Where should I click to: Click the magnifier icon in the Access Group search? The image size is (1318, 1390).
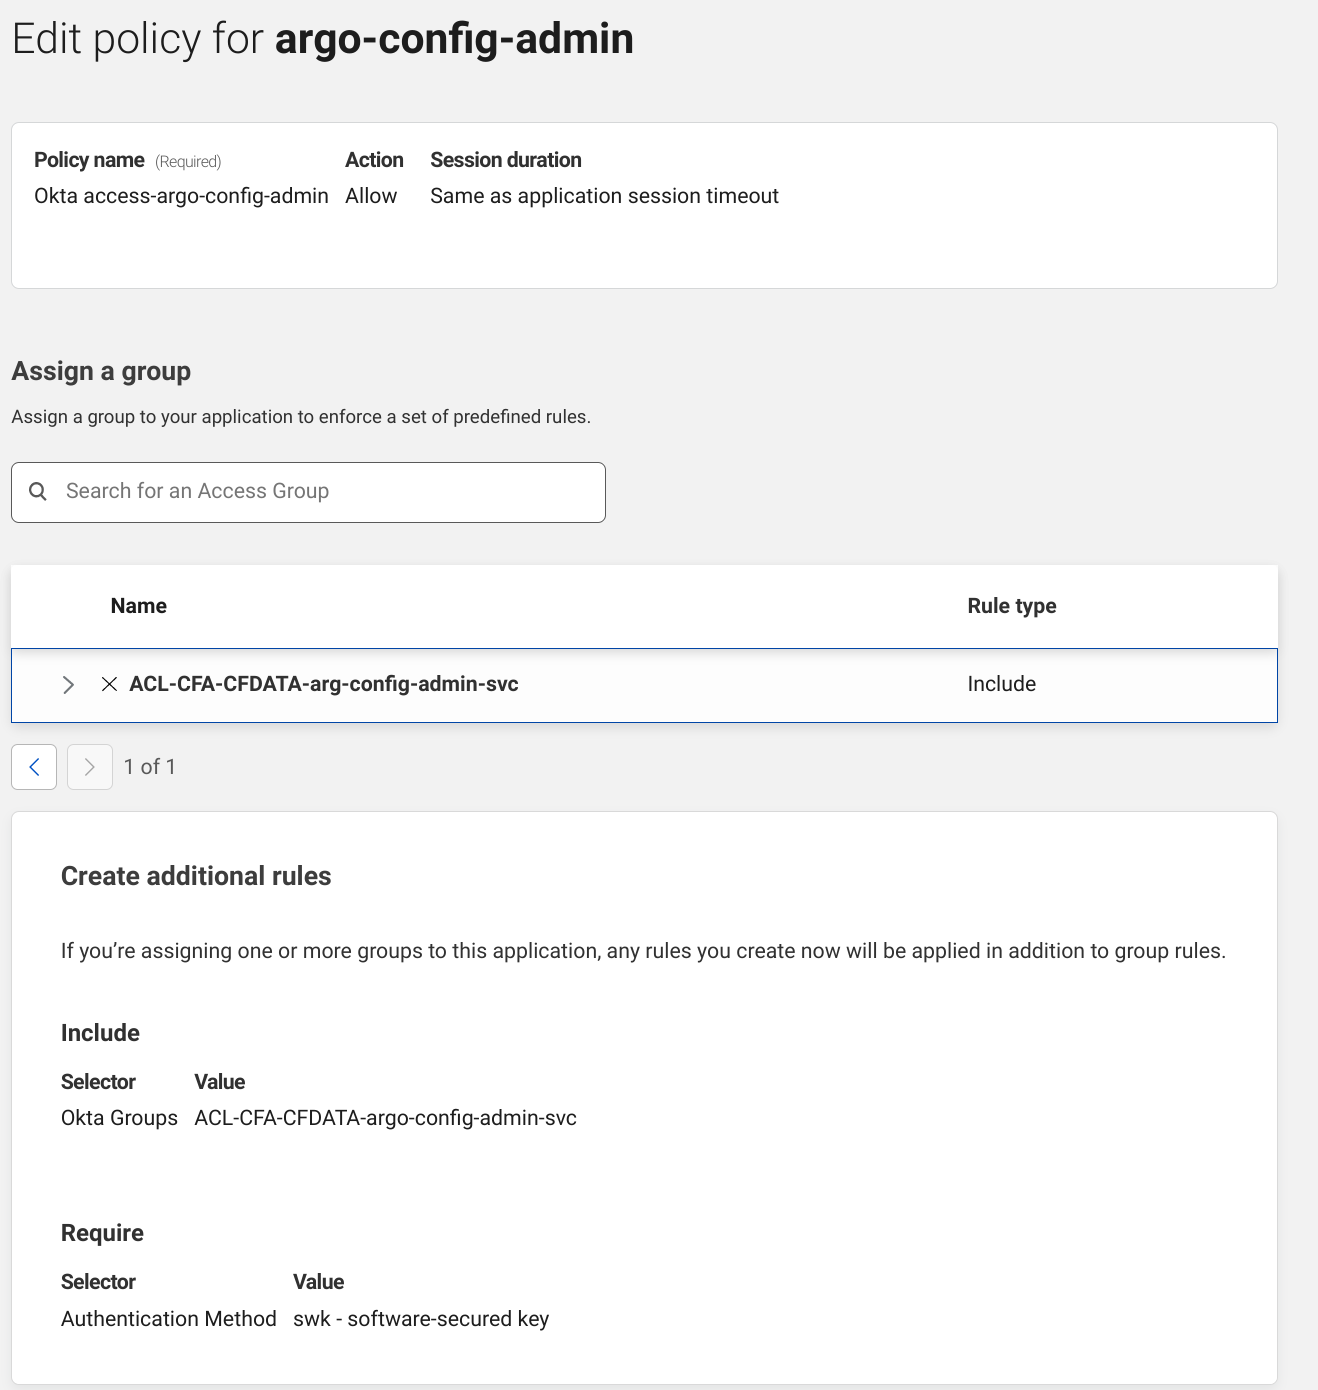click(38, 491)
